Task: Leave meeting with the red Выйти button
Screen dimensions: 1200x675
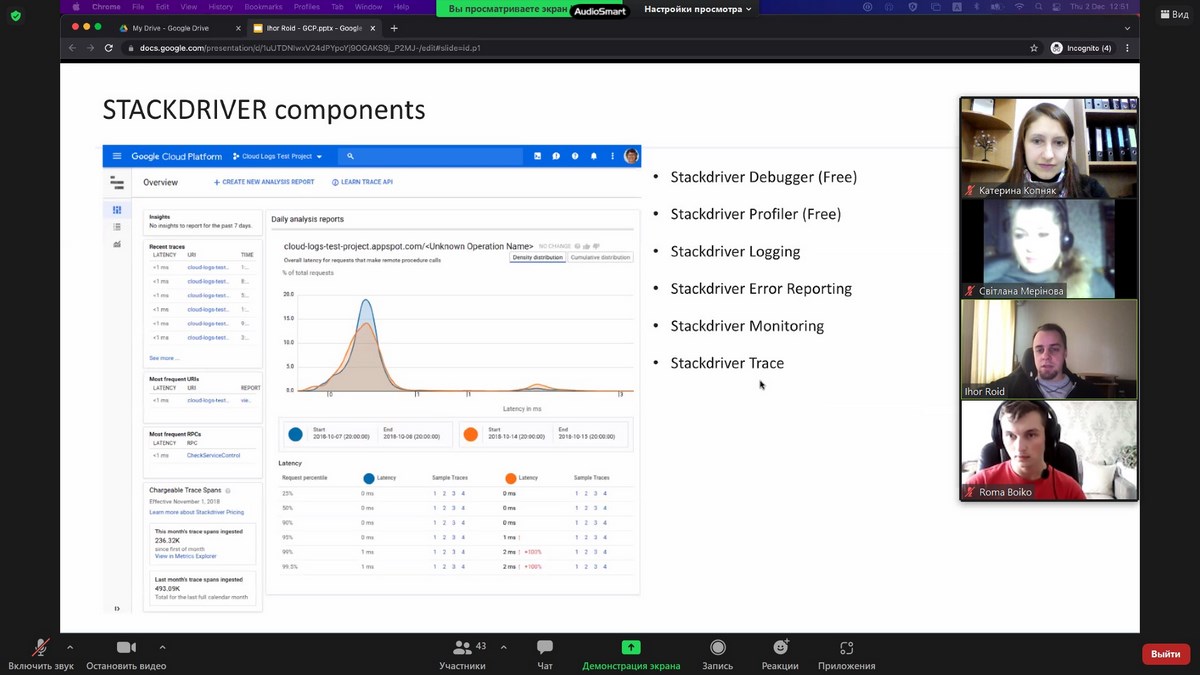Action: (x=1165, y=654)
